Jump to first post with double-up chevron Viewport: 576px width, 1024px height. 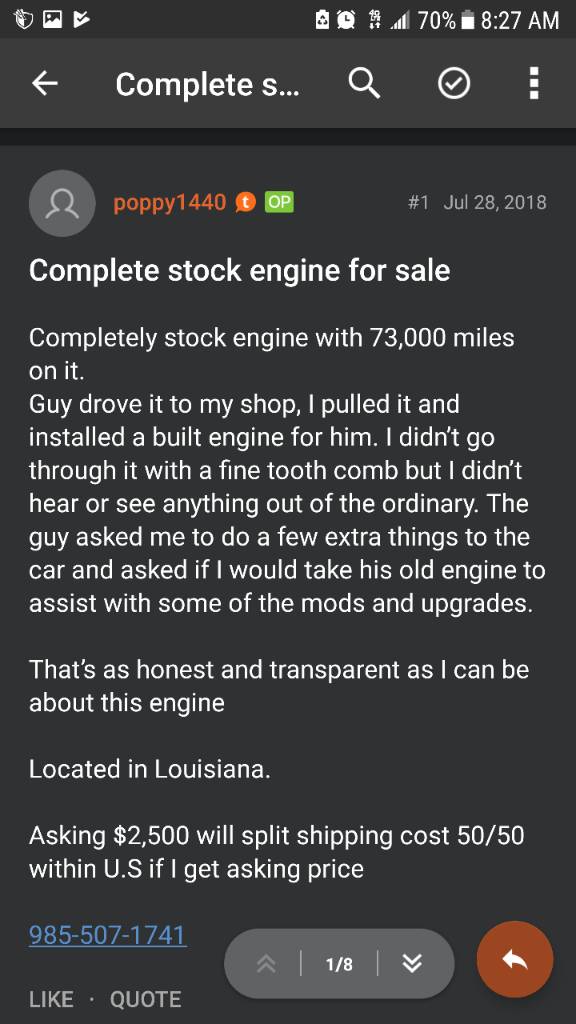(x=266, y=964)
